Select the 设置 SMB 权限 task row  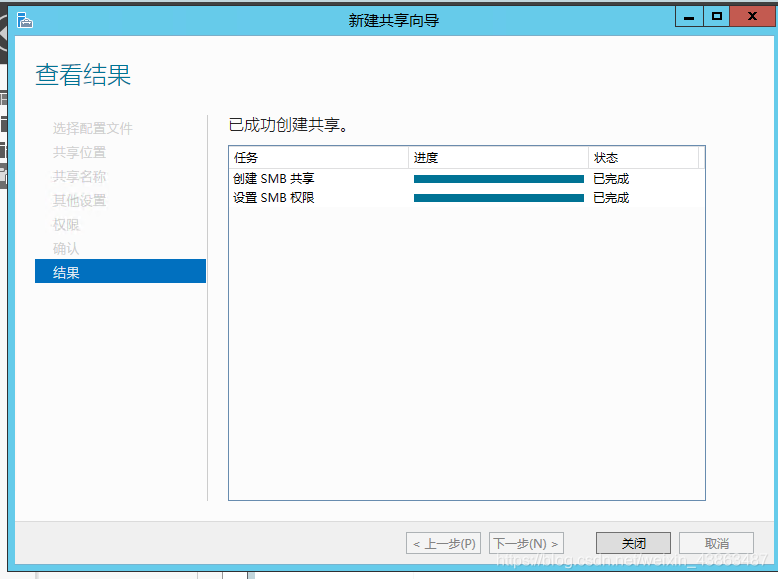coord(466,198)
